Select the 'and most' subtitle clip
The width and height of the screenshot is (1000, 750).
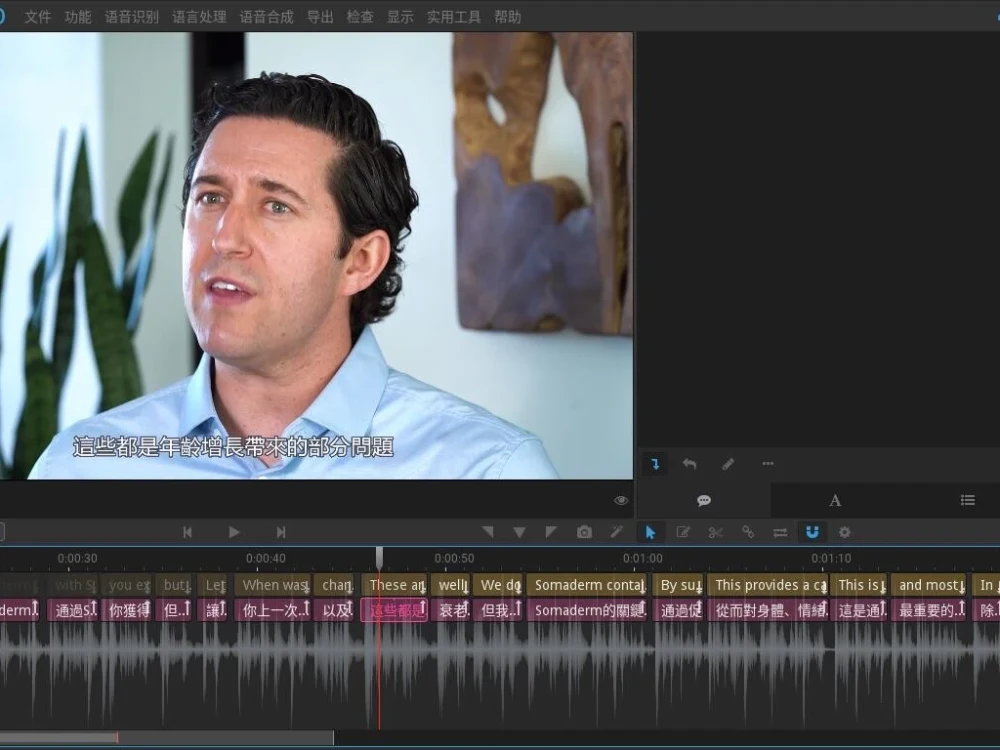pyautogui.click(x=929, y=585)
